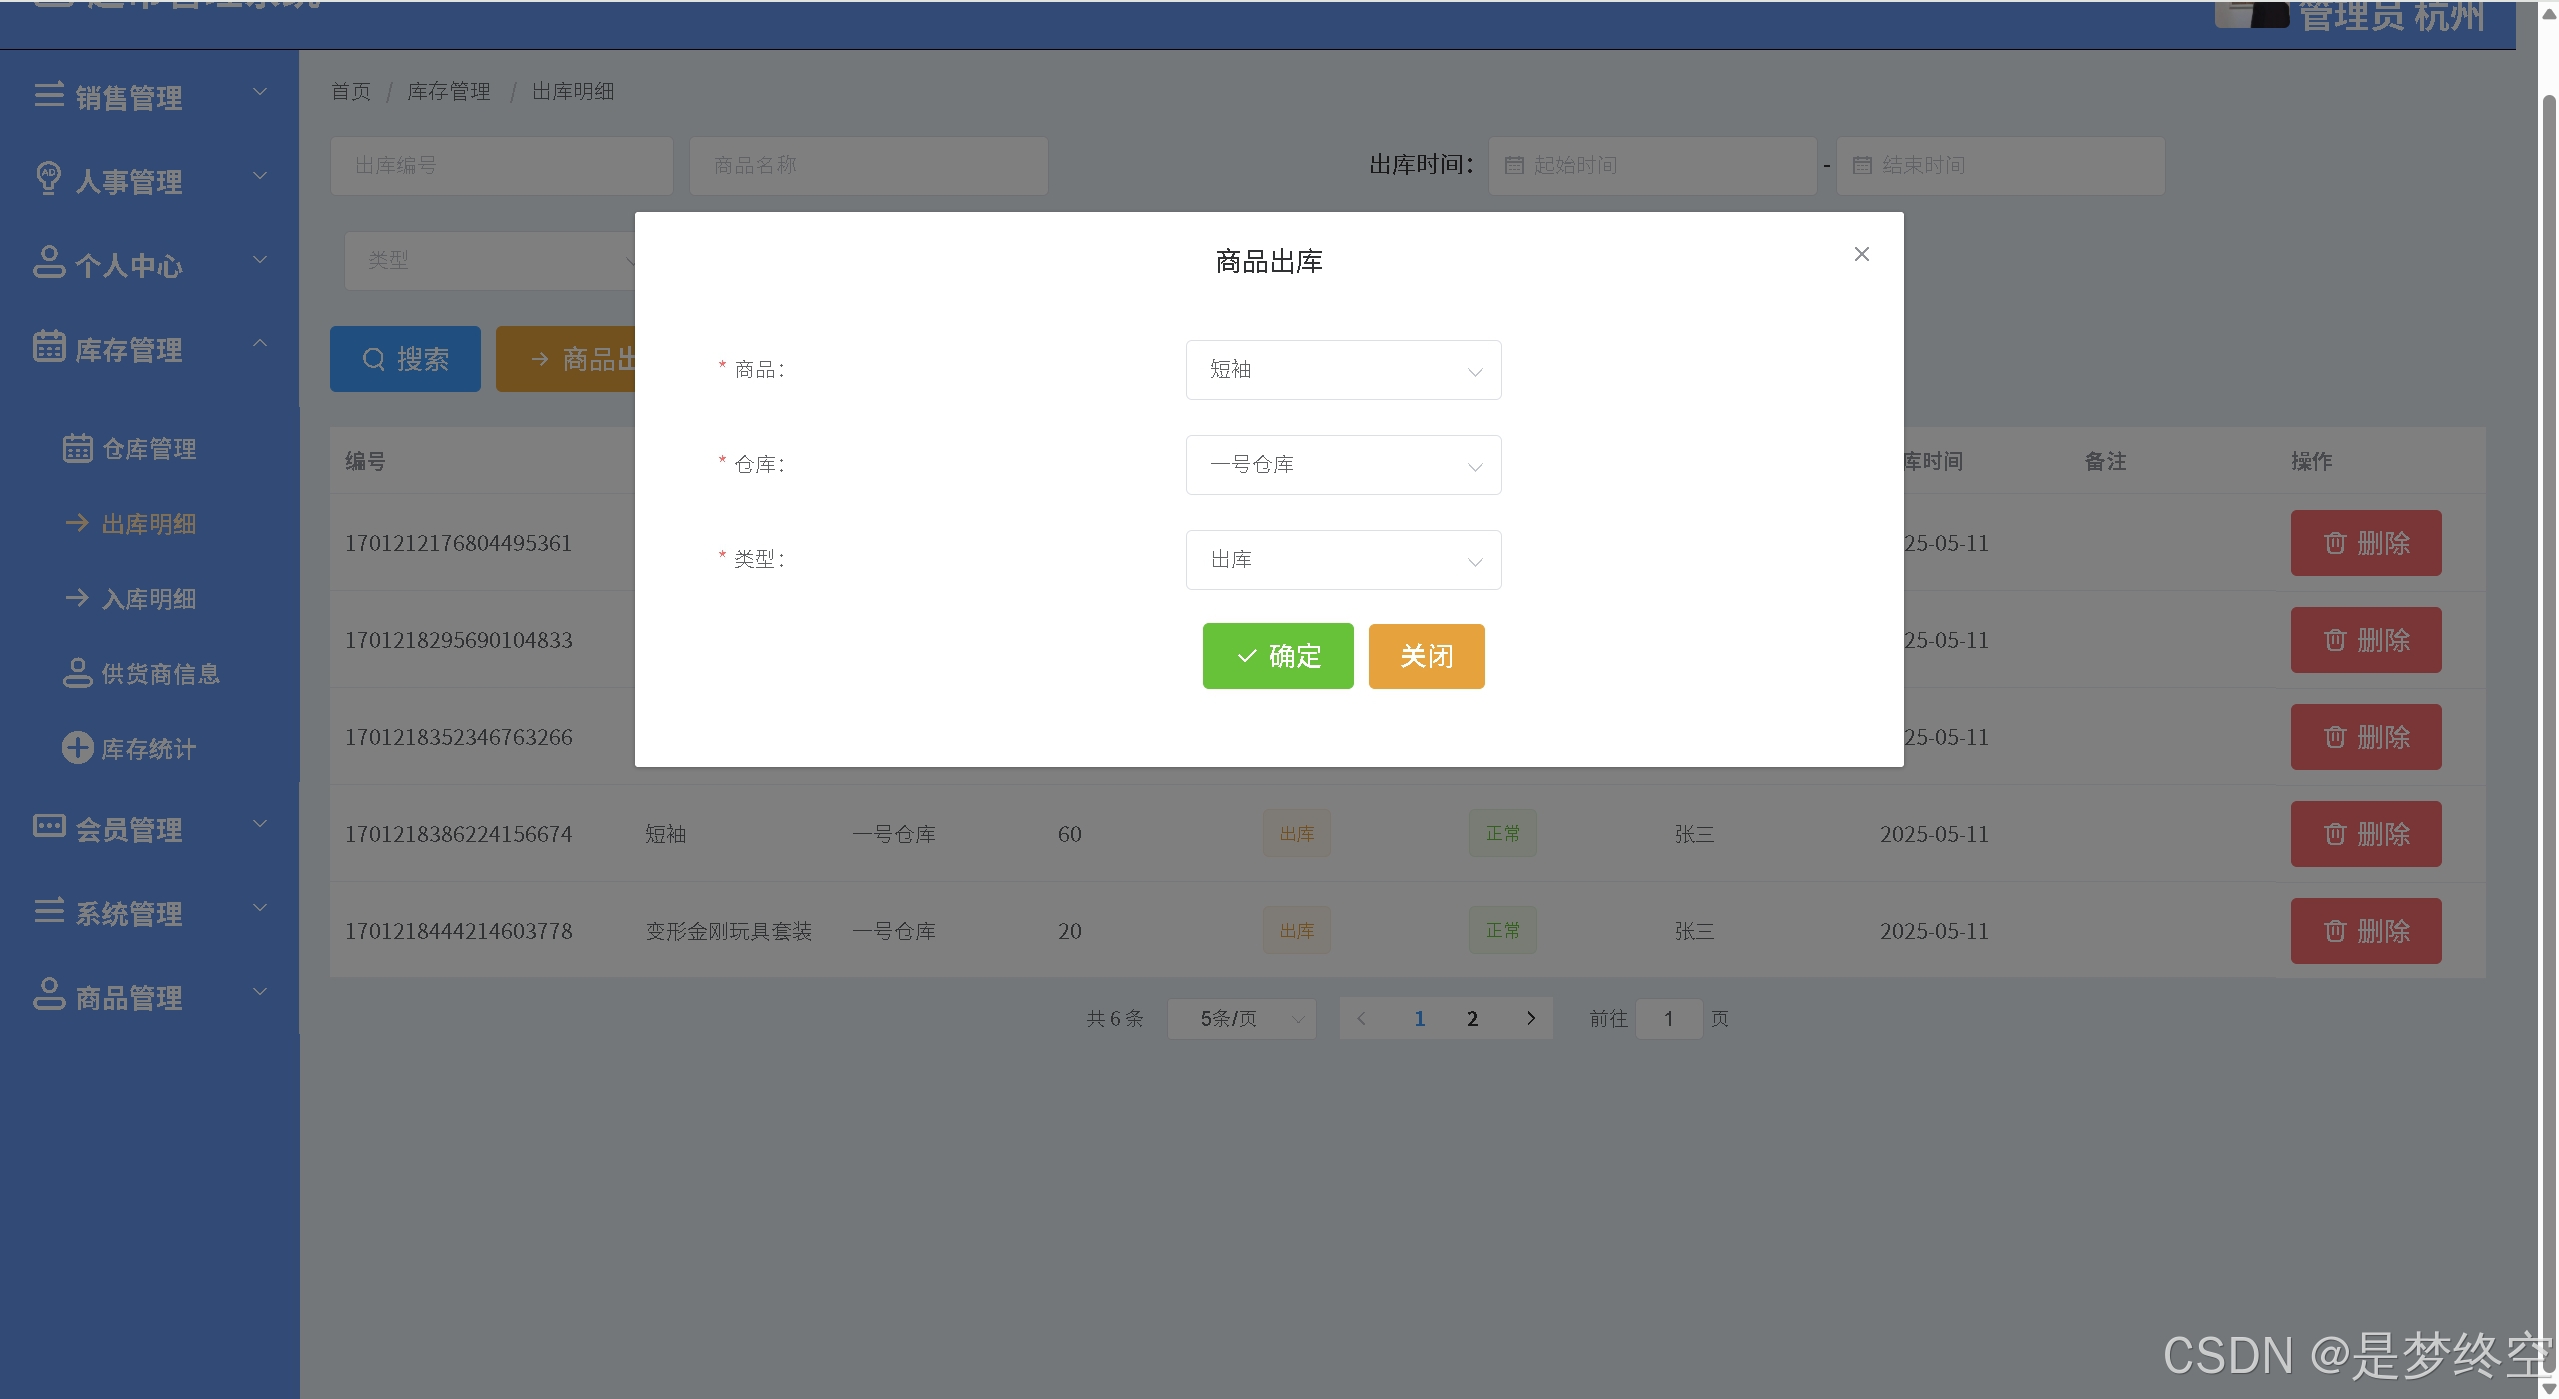Open the 仓库 dropdown showing 一号仓库

pos(1343,465)
